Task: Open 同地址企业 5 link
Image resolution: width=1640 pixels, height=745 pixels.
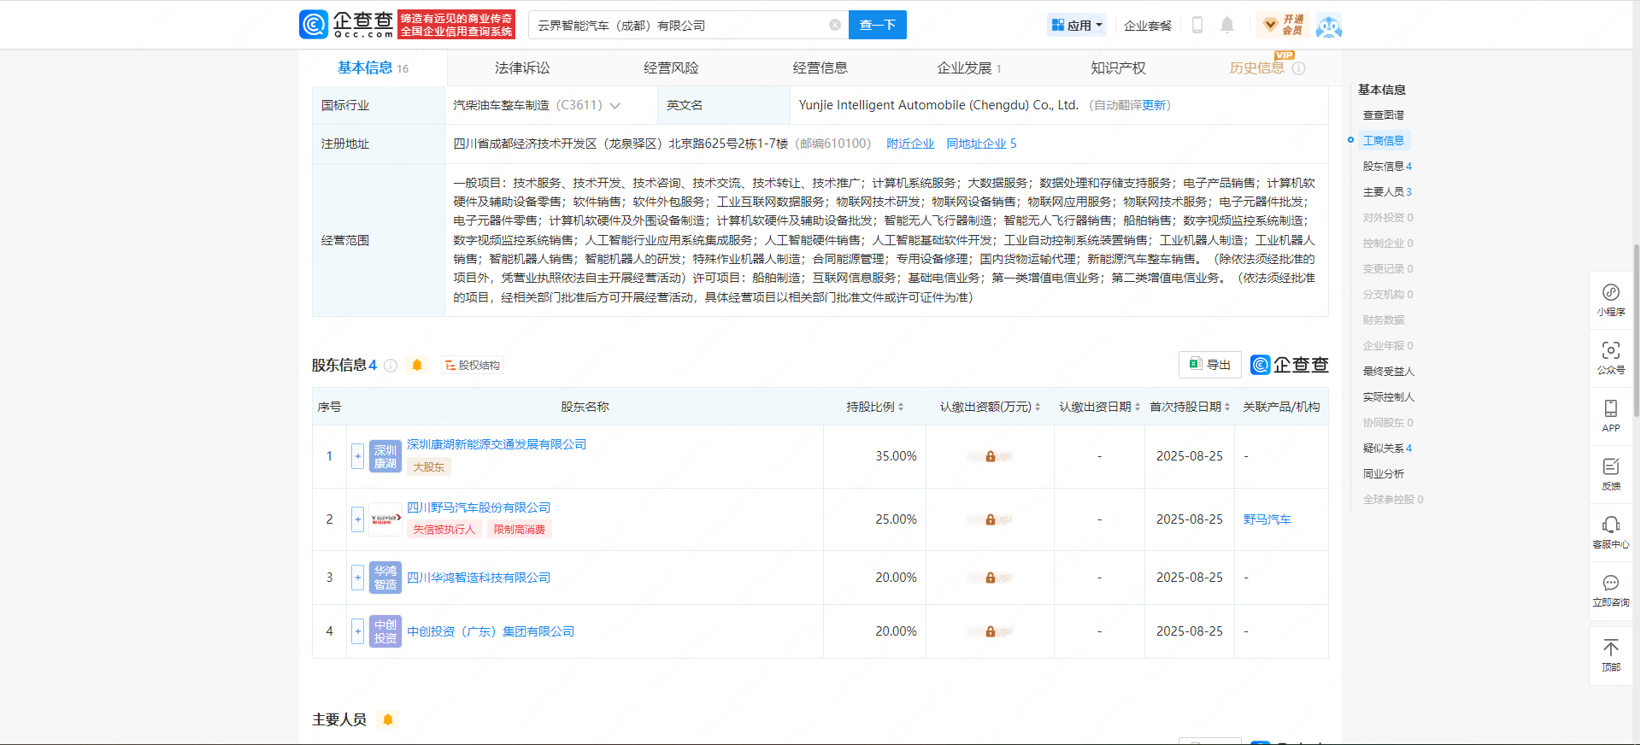Action: click(x=981, y=144)
